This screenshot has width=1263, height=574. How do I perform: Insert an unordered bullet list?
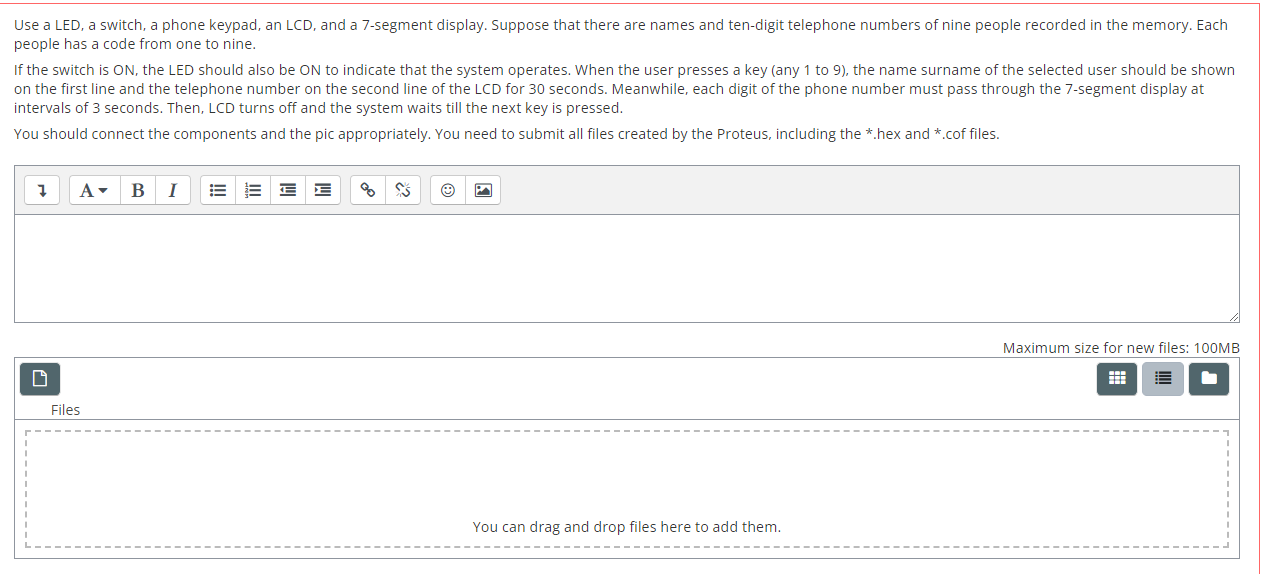[x=217, y=190]
